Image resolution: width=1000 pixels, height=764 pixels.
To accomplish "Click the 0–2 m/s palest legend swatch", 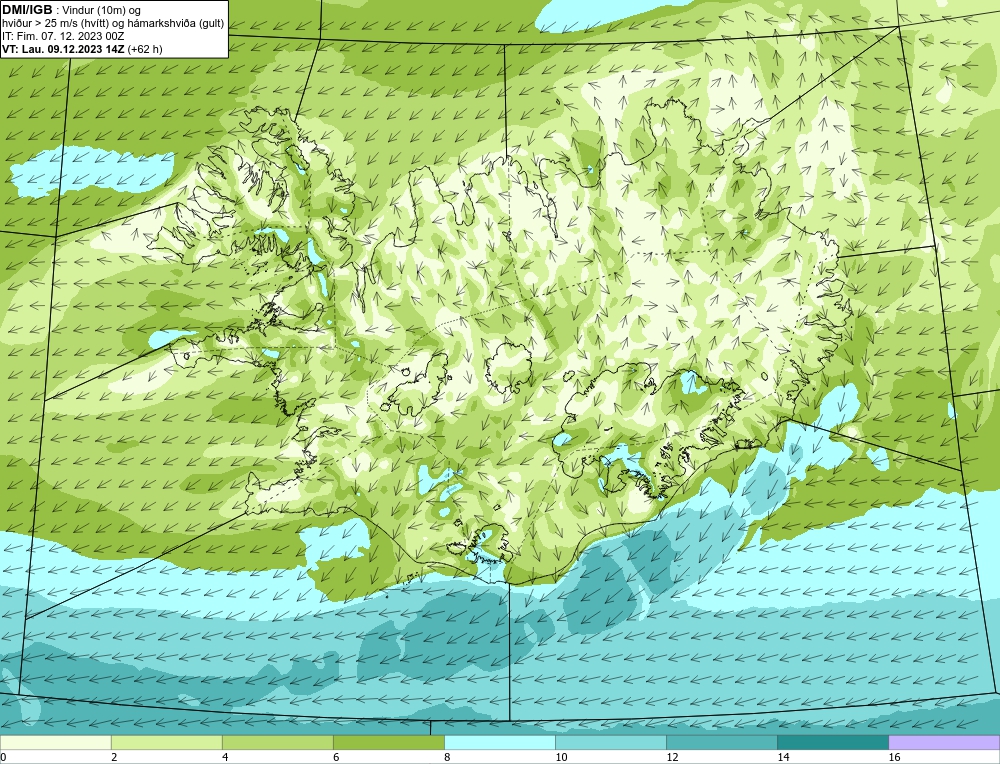I will pyautogui.click(x=55, y=742).
